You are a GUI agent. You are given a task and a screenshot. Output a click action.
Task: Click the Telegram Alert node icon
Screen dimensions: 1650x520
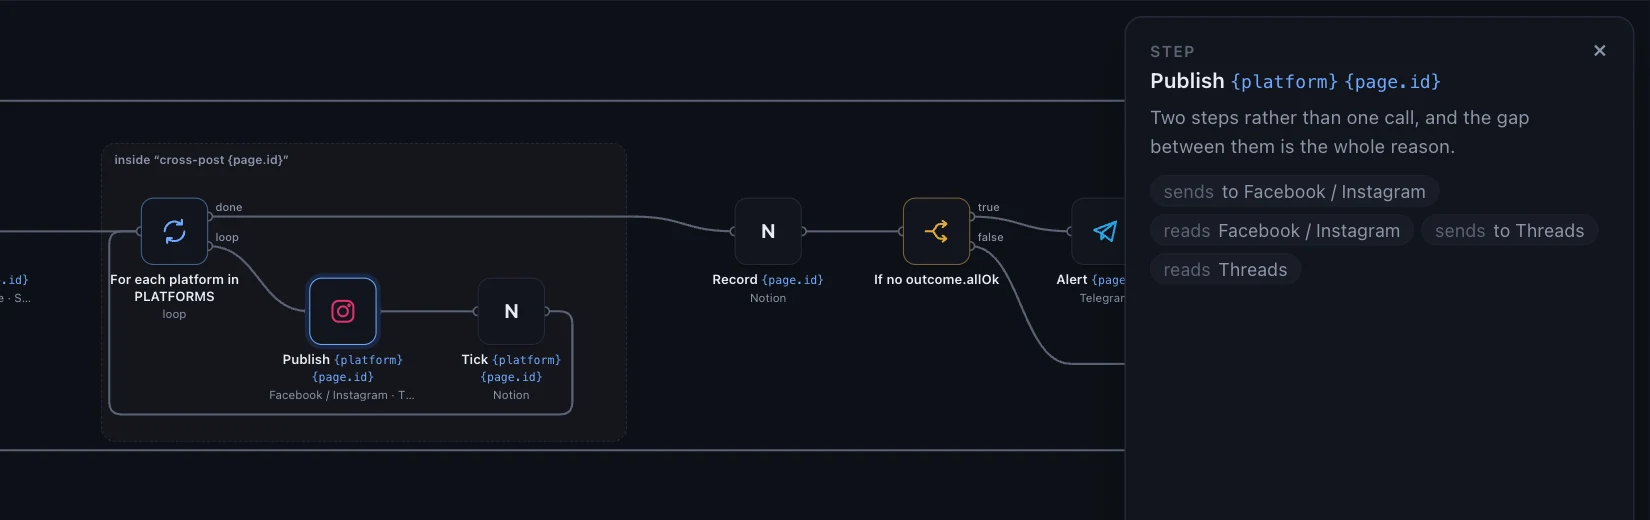coord(1099,231)
